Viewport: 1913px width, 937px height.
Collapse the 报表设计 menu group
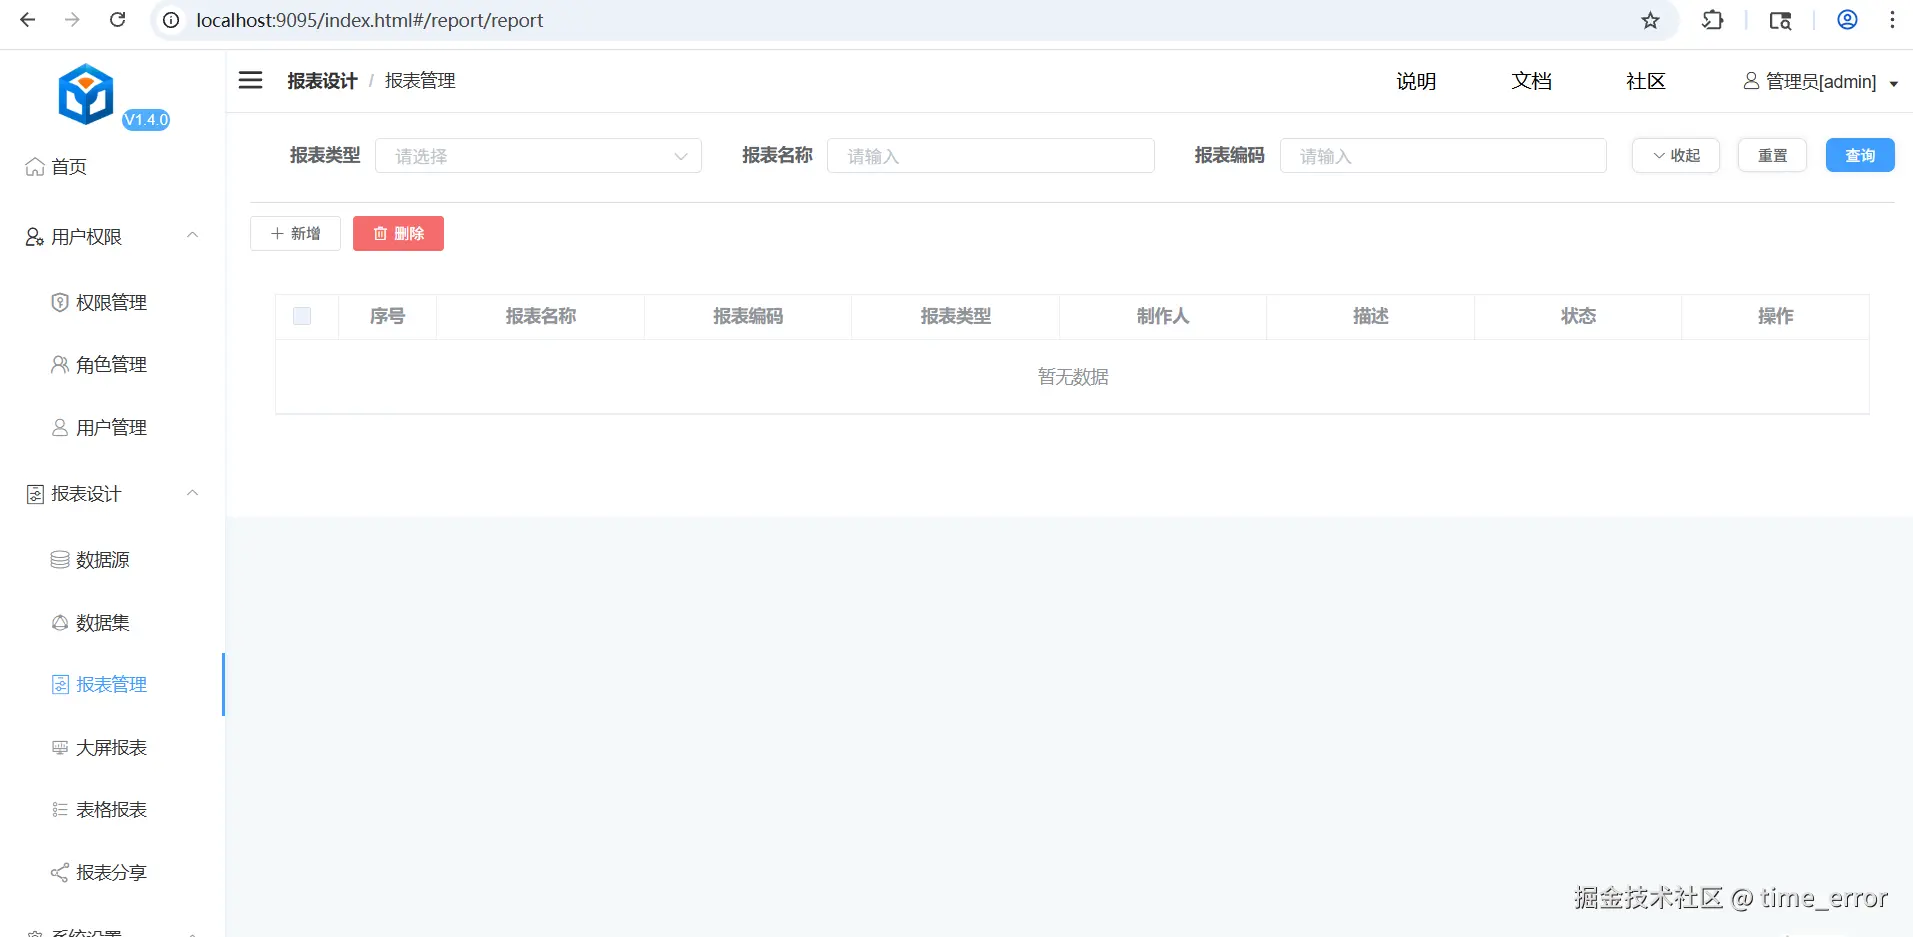[112, 494]
